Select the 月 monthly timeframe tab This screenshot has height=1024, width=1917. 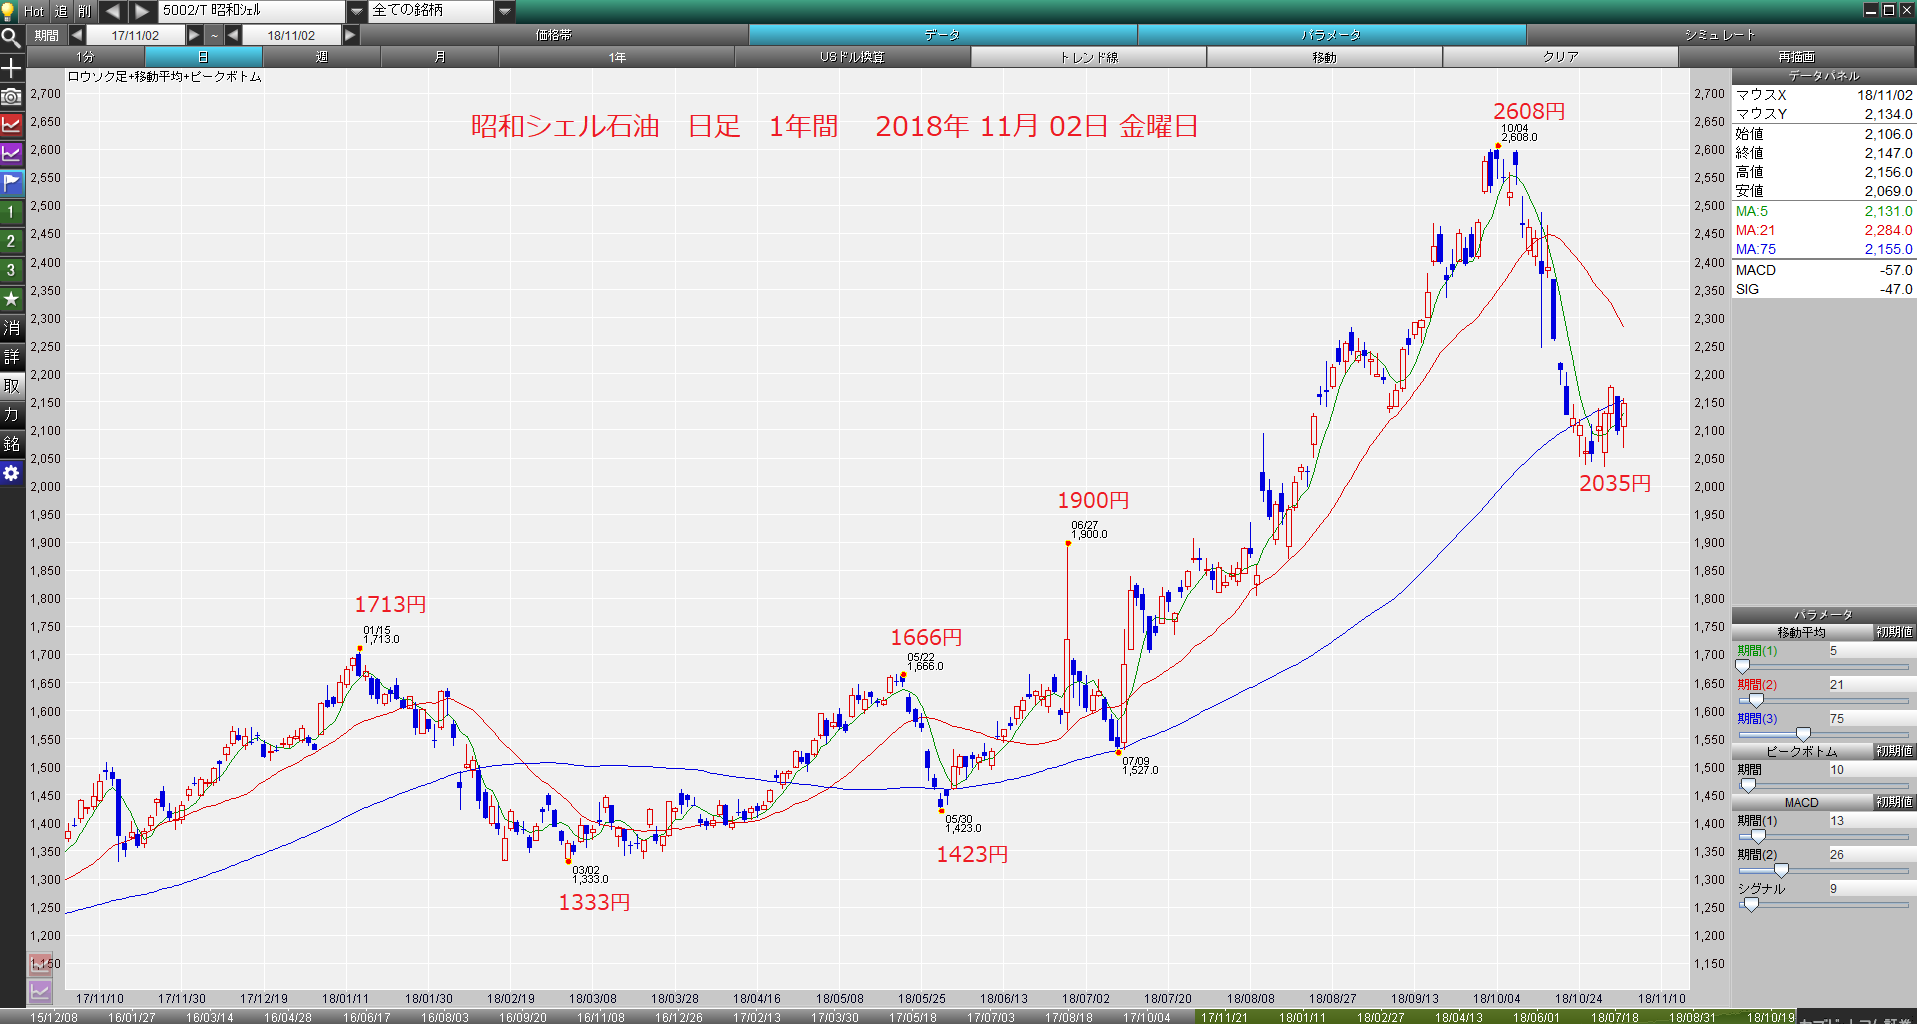439,57
